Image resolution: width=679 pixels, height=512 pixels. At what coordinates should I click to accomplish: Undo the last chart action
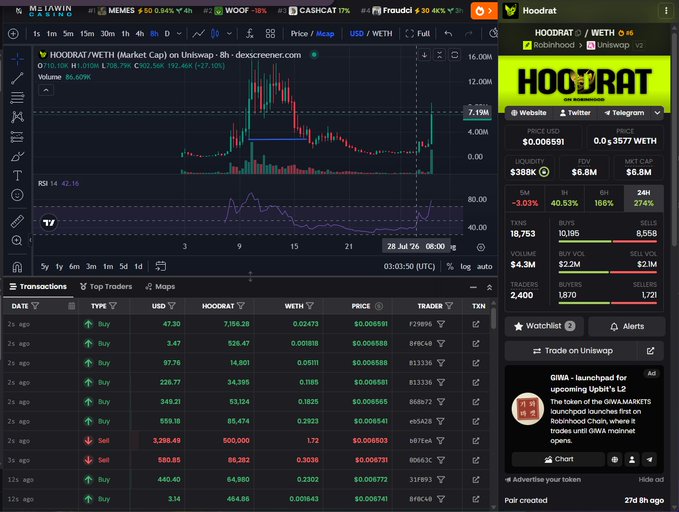448,34
